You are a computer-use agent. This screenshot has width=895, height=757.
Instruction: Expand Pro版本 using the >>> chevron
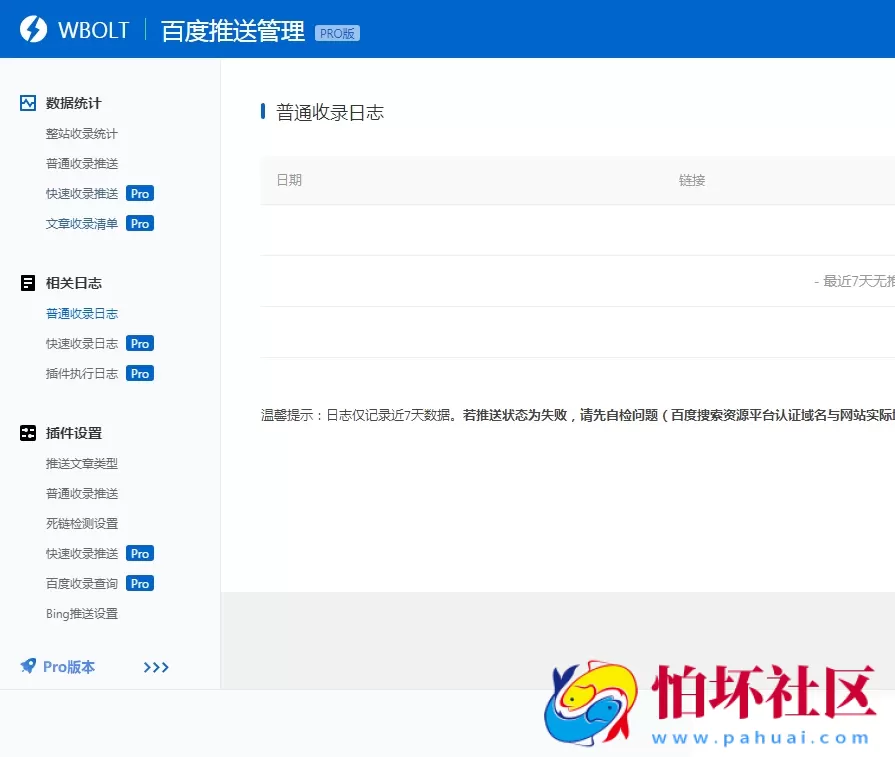coord(156,666)
